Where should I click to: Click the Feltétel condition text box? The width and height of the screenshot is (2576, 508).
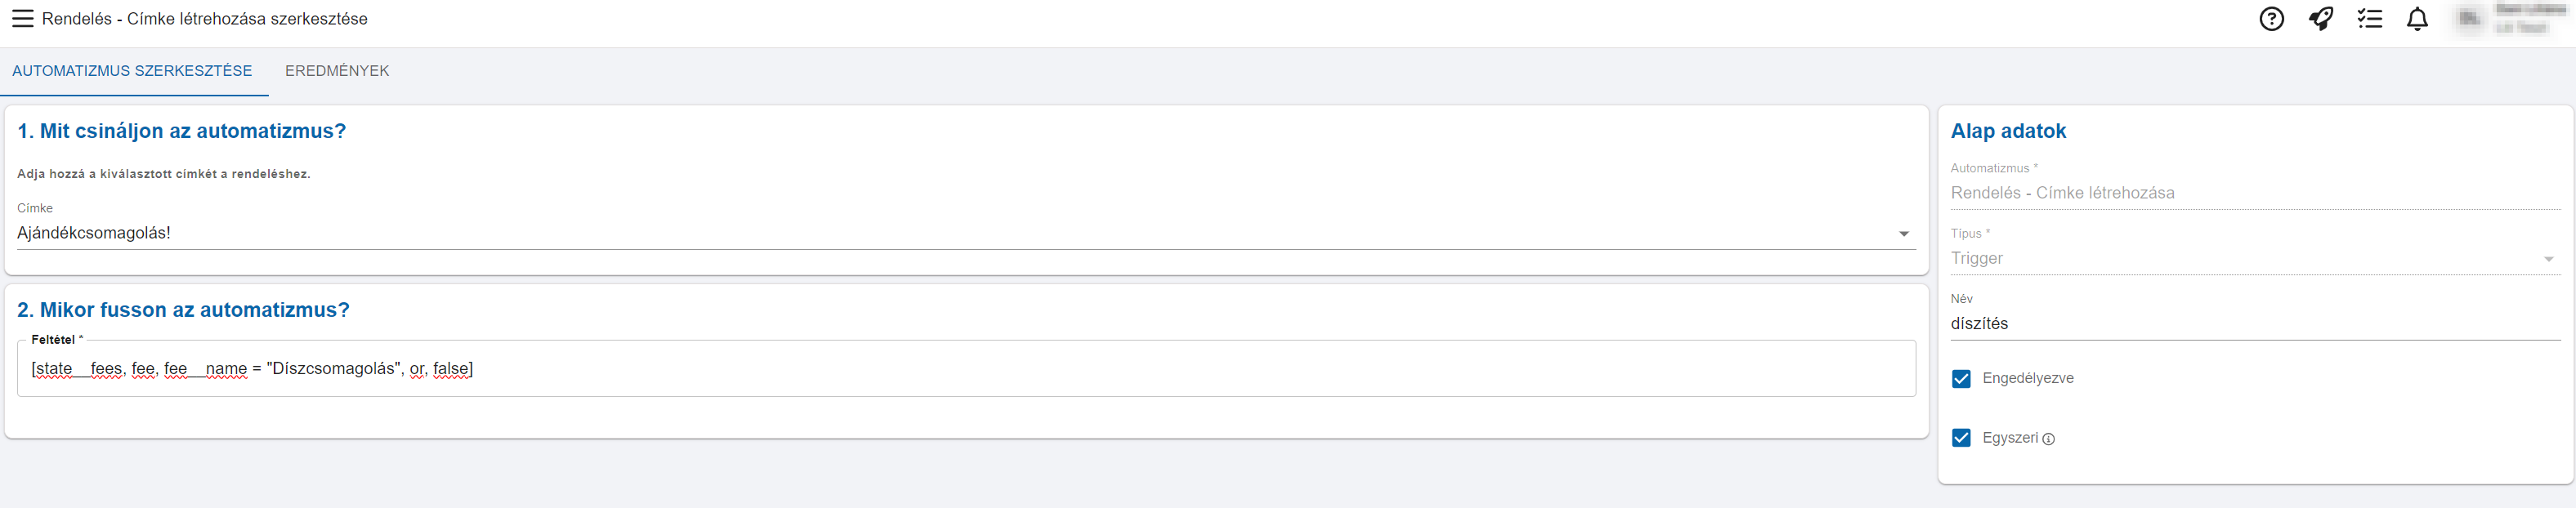tap(966, 369)
